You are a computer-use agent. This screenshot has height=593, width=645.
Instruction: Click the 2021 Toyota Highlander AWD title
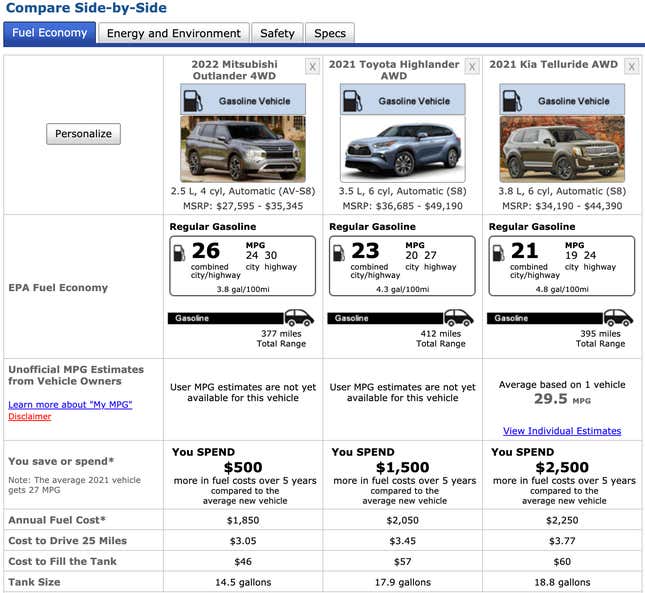(x=394, y=70)
